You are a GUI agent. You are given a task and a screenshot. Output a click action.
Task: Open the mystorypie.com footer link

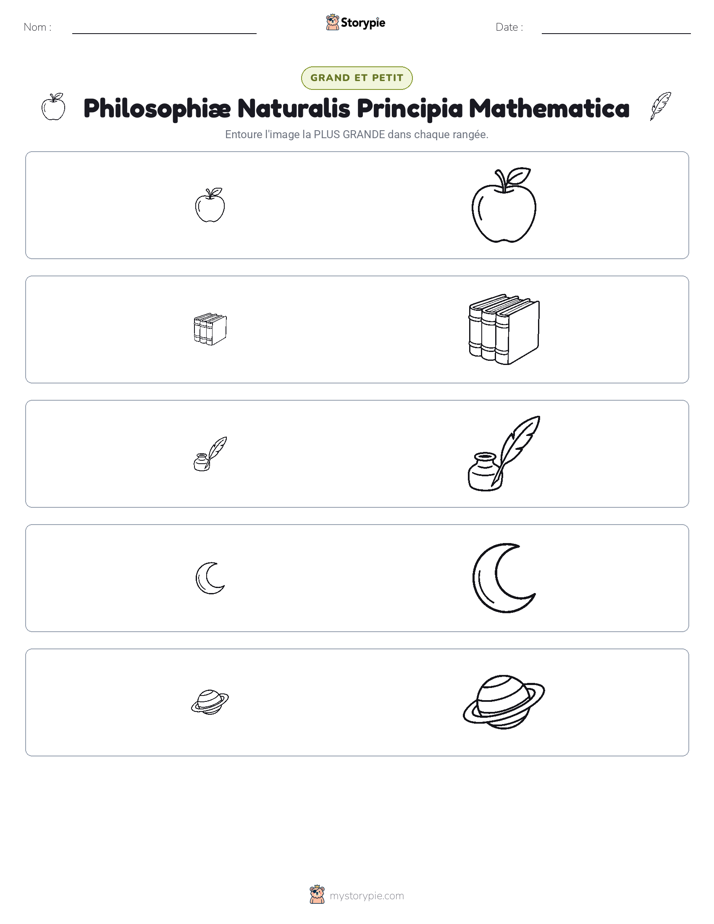coord(366,896)
